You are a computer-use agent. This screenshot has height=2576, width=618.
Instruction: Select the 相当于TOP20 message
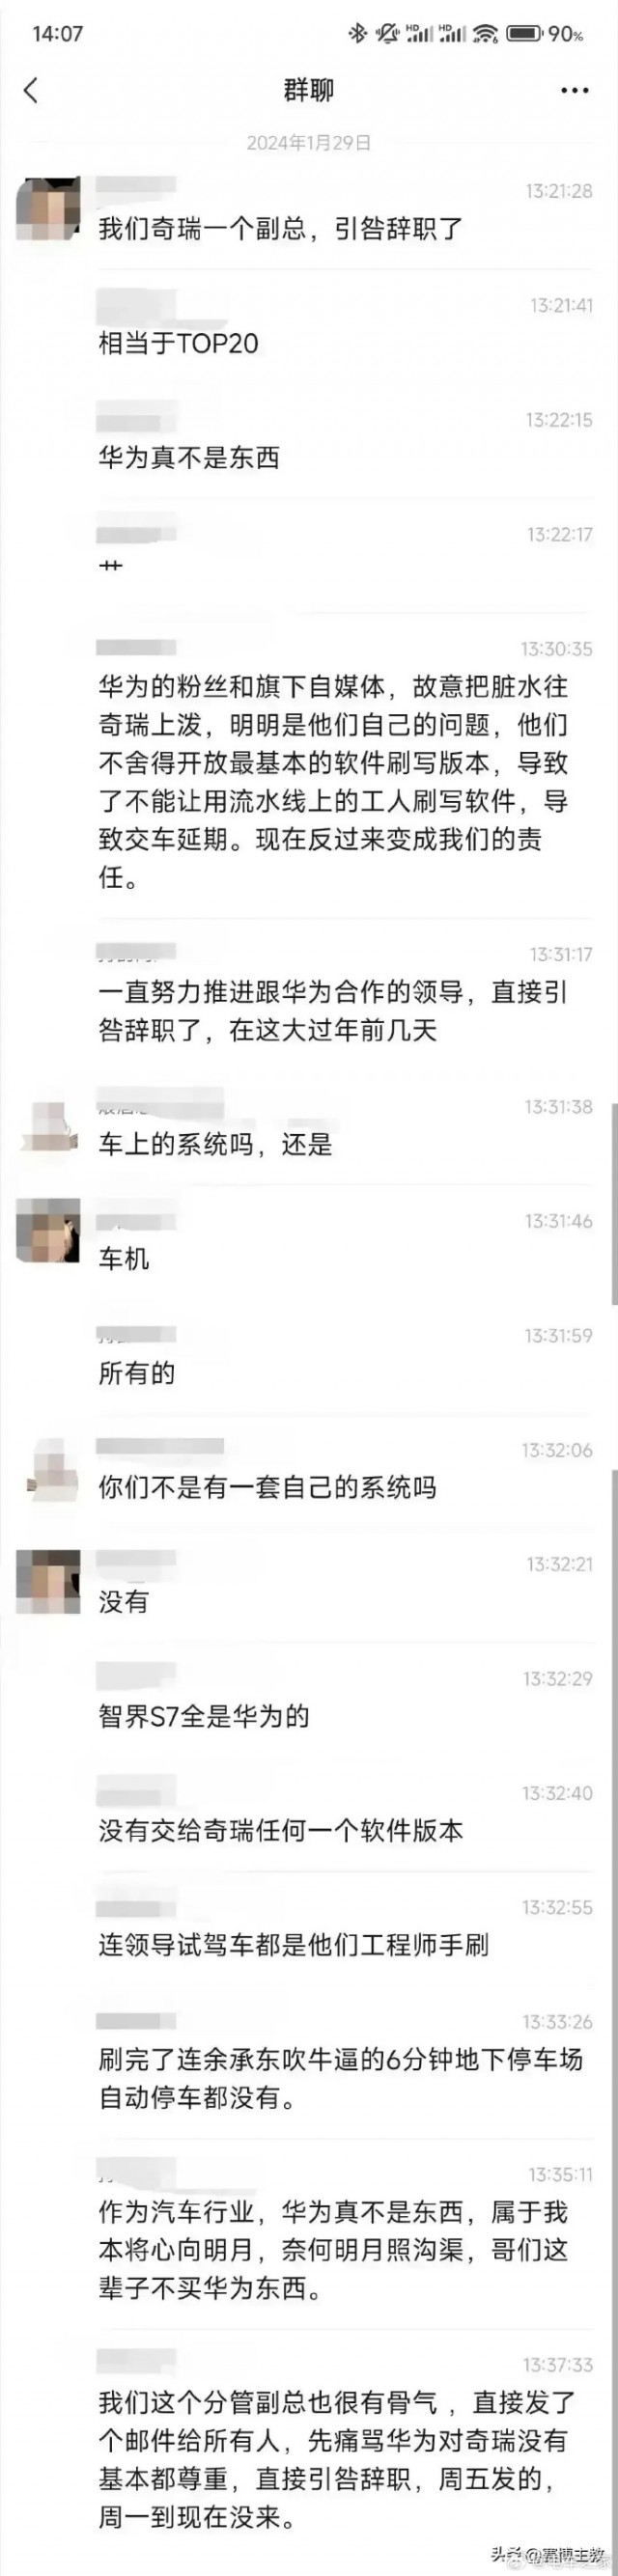[x=178, y=344]
